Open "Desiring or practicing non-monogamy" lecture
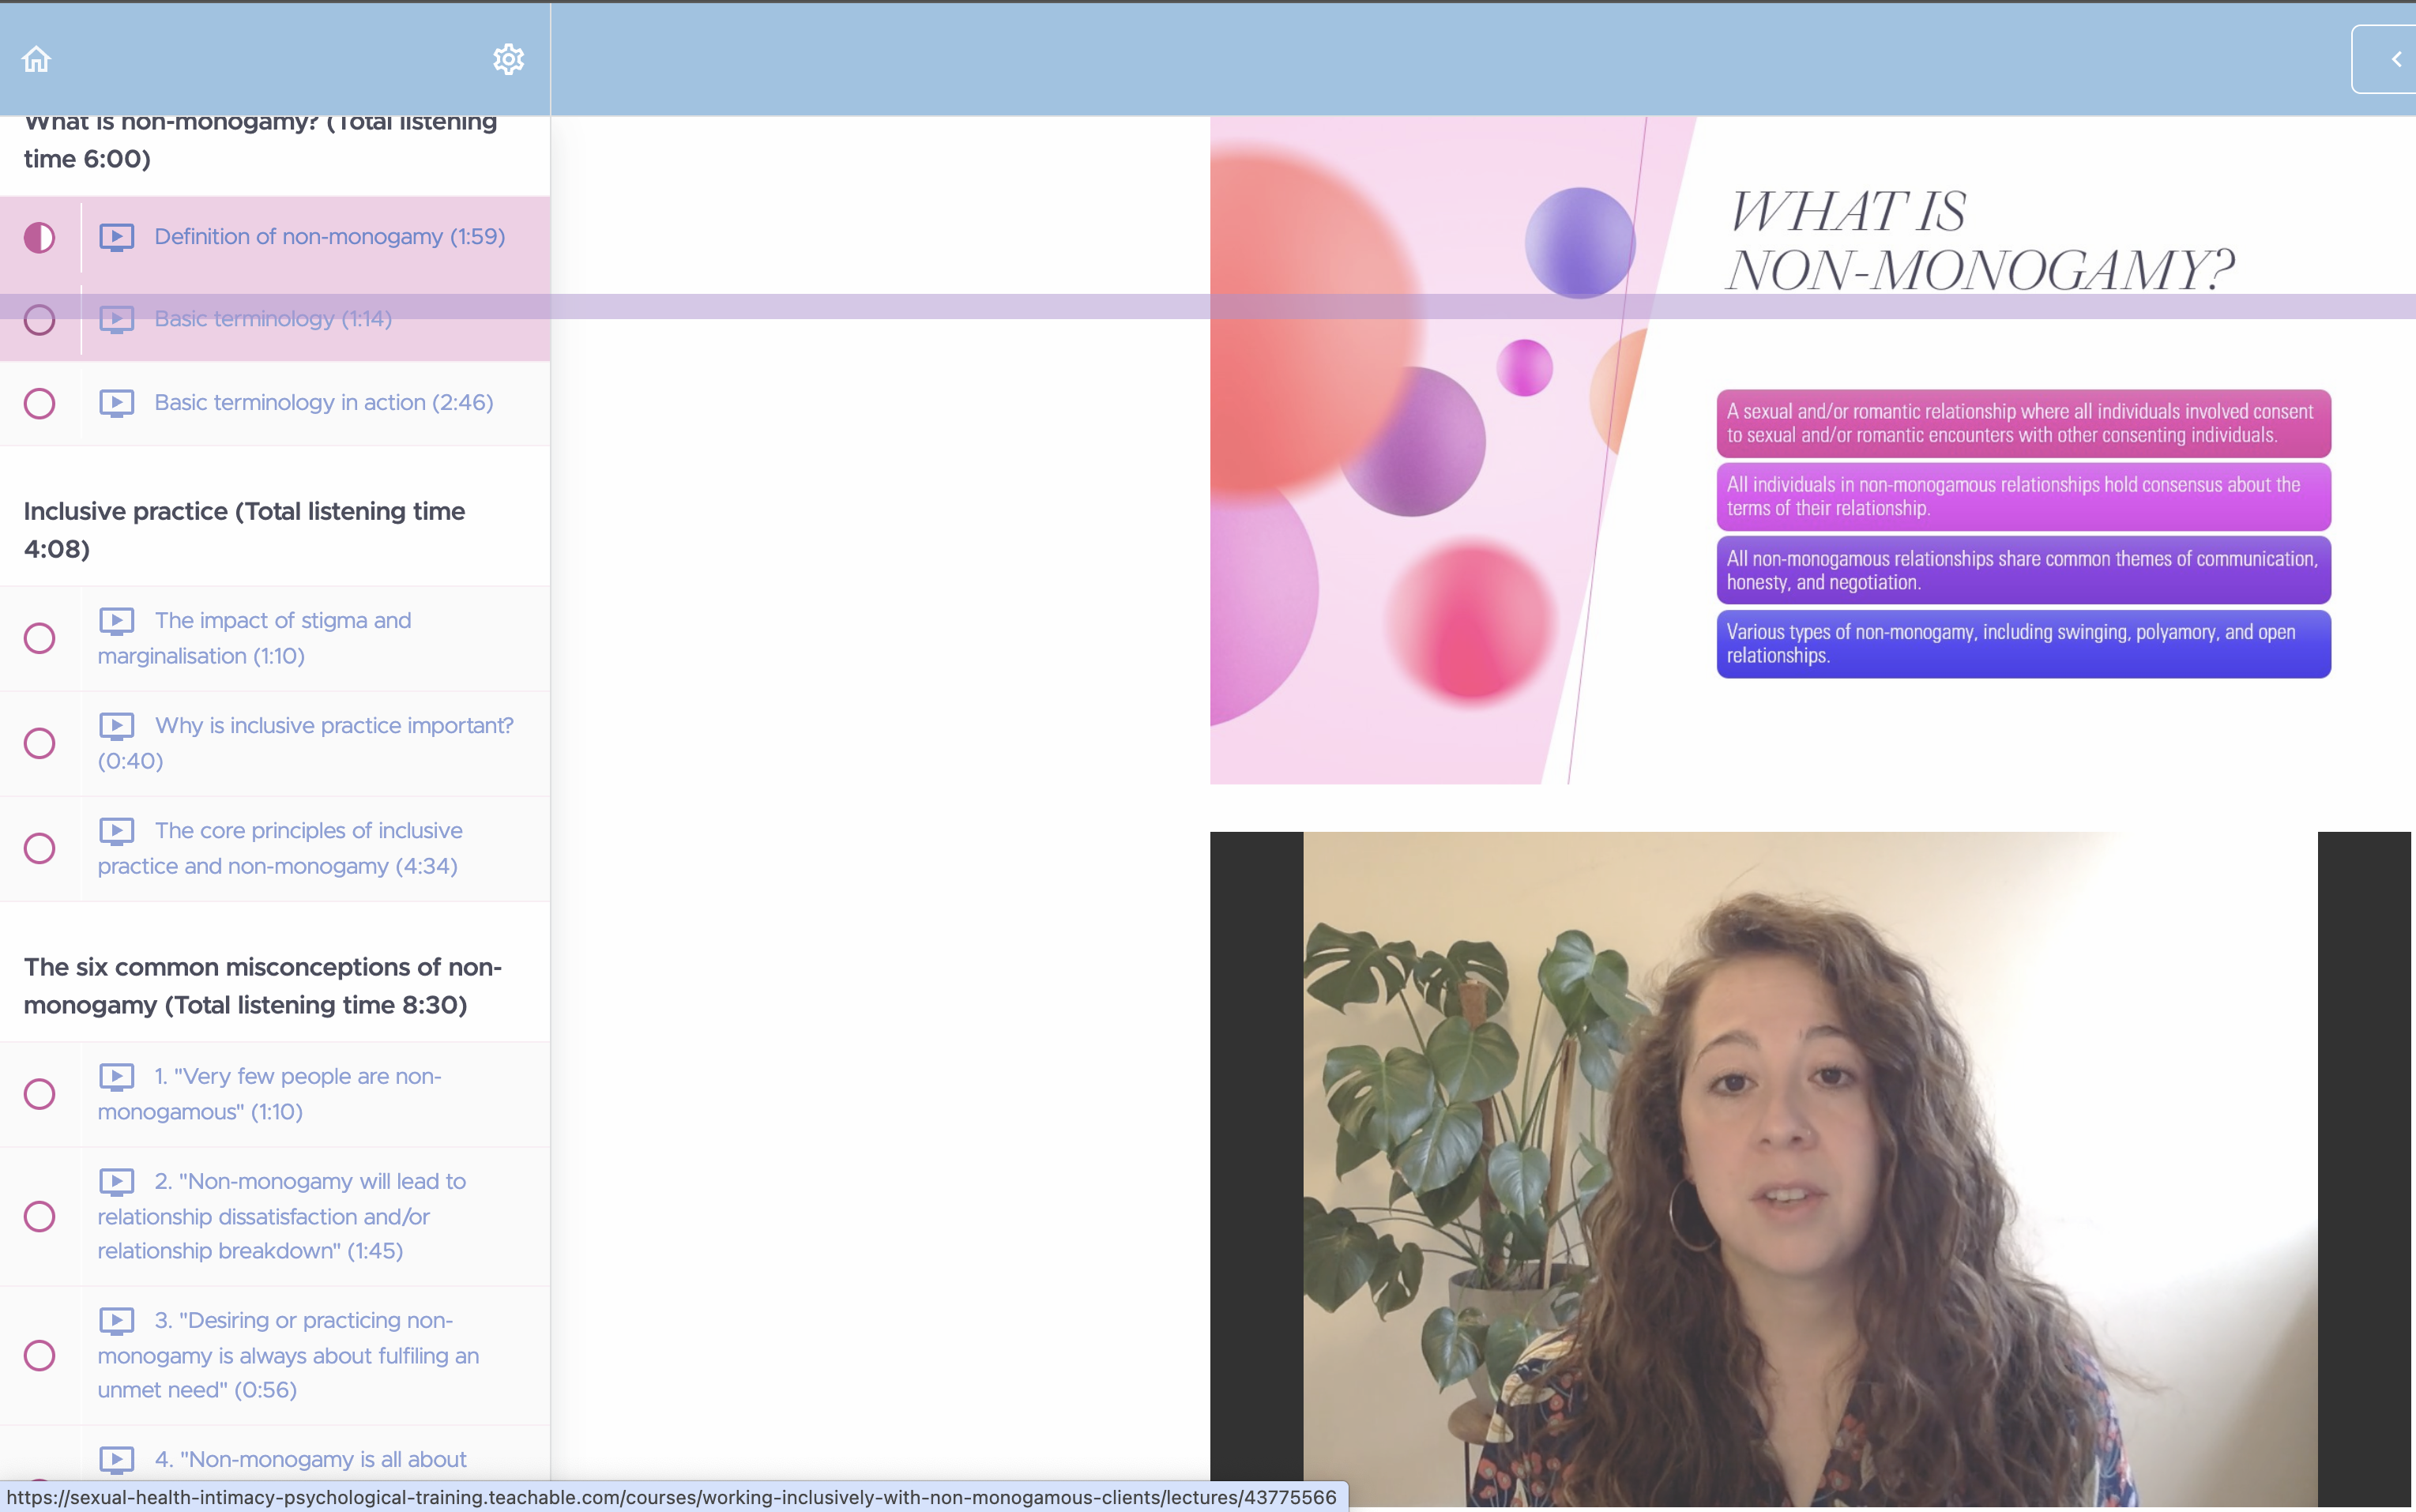Image resolution: width=2416 pixels, height=1512 pixels. pyautogui.click(x=288, y=1355)
